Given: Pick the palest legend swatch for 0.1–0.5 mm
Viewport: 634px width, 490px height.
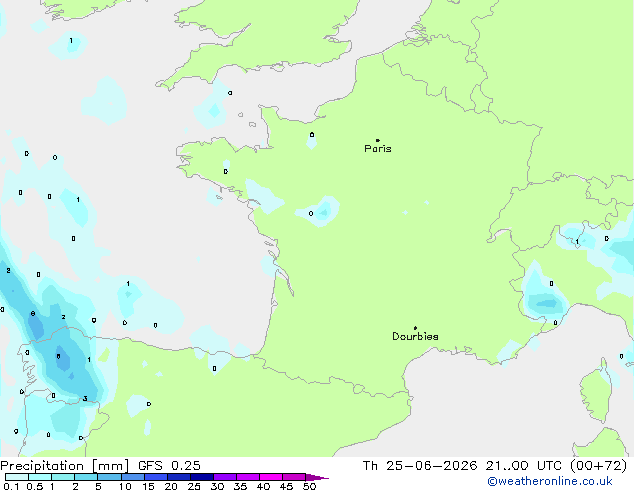Looking at the screenshot, I should [x=17, y=477].
